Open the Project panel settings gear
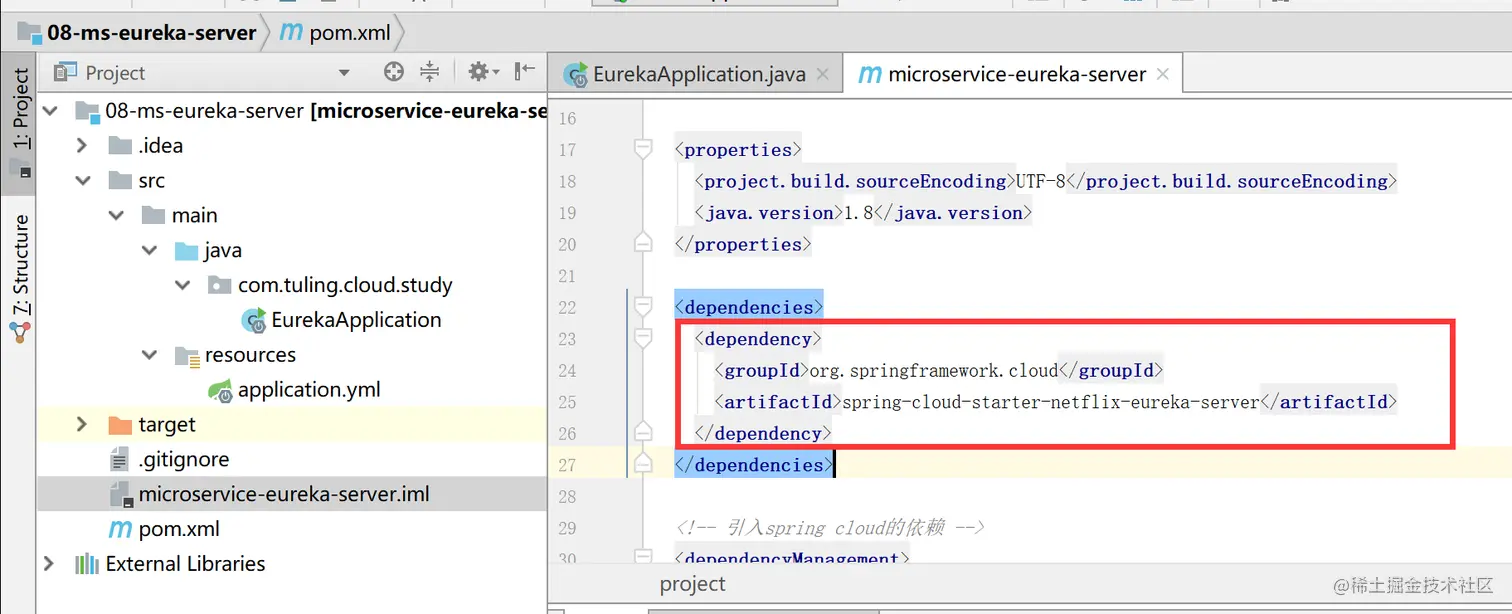This screenshot has height=614, width=1512. 483,72
